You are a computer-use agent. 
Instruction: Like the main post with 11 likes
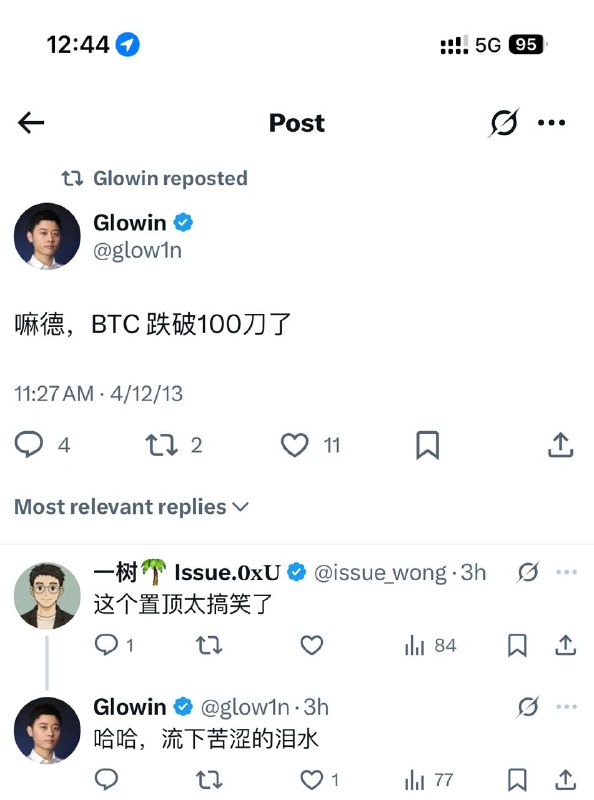pyautogui.click(x=294, y=445)
